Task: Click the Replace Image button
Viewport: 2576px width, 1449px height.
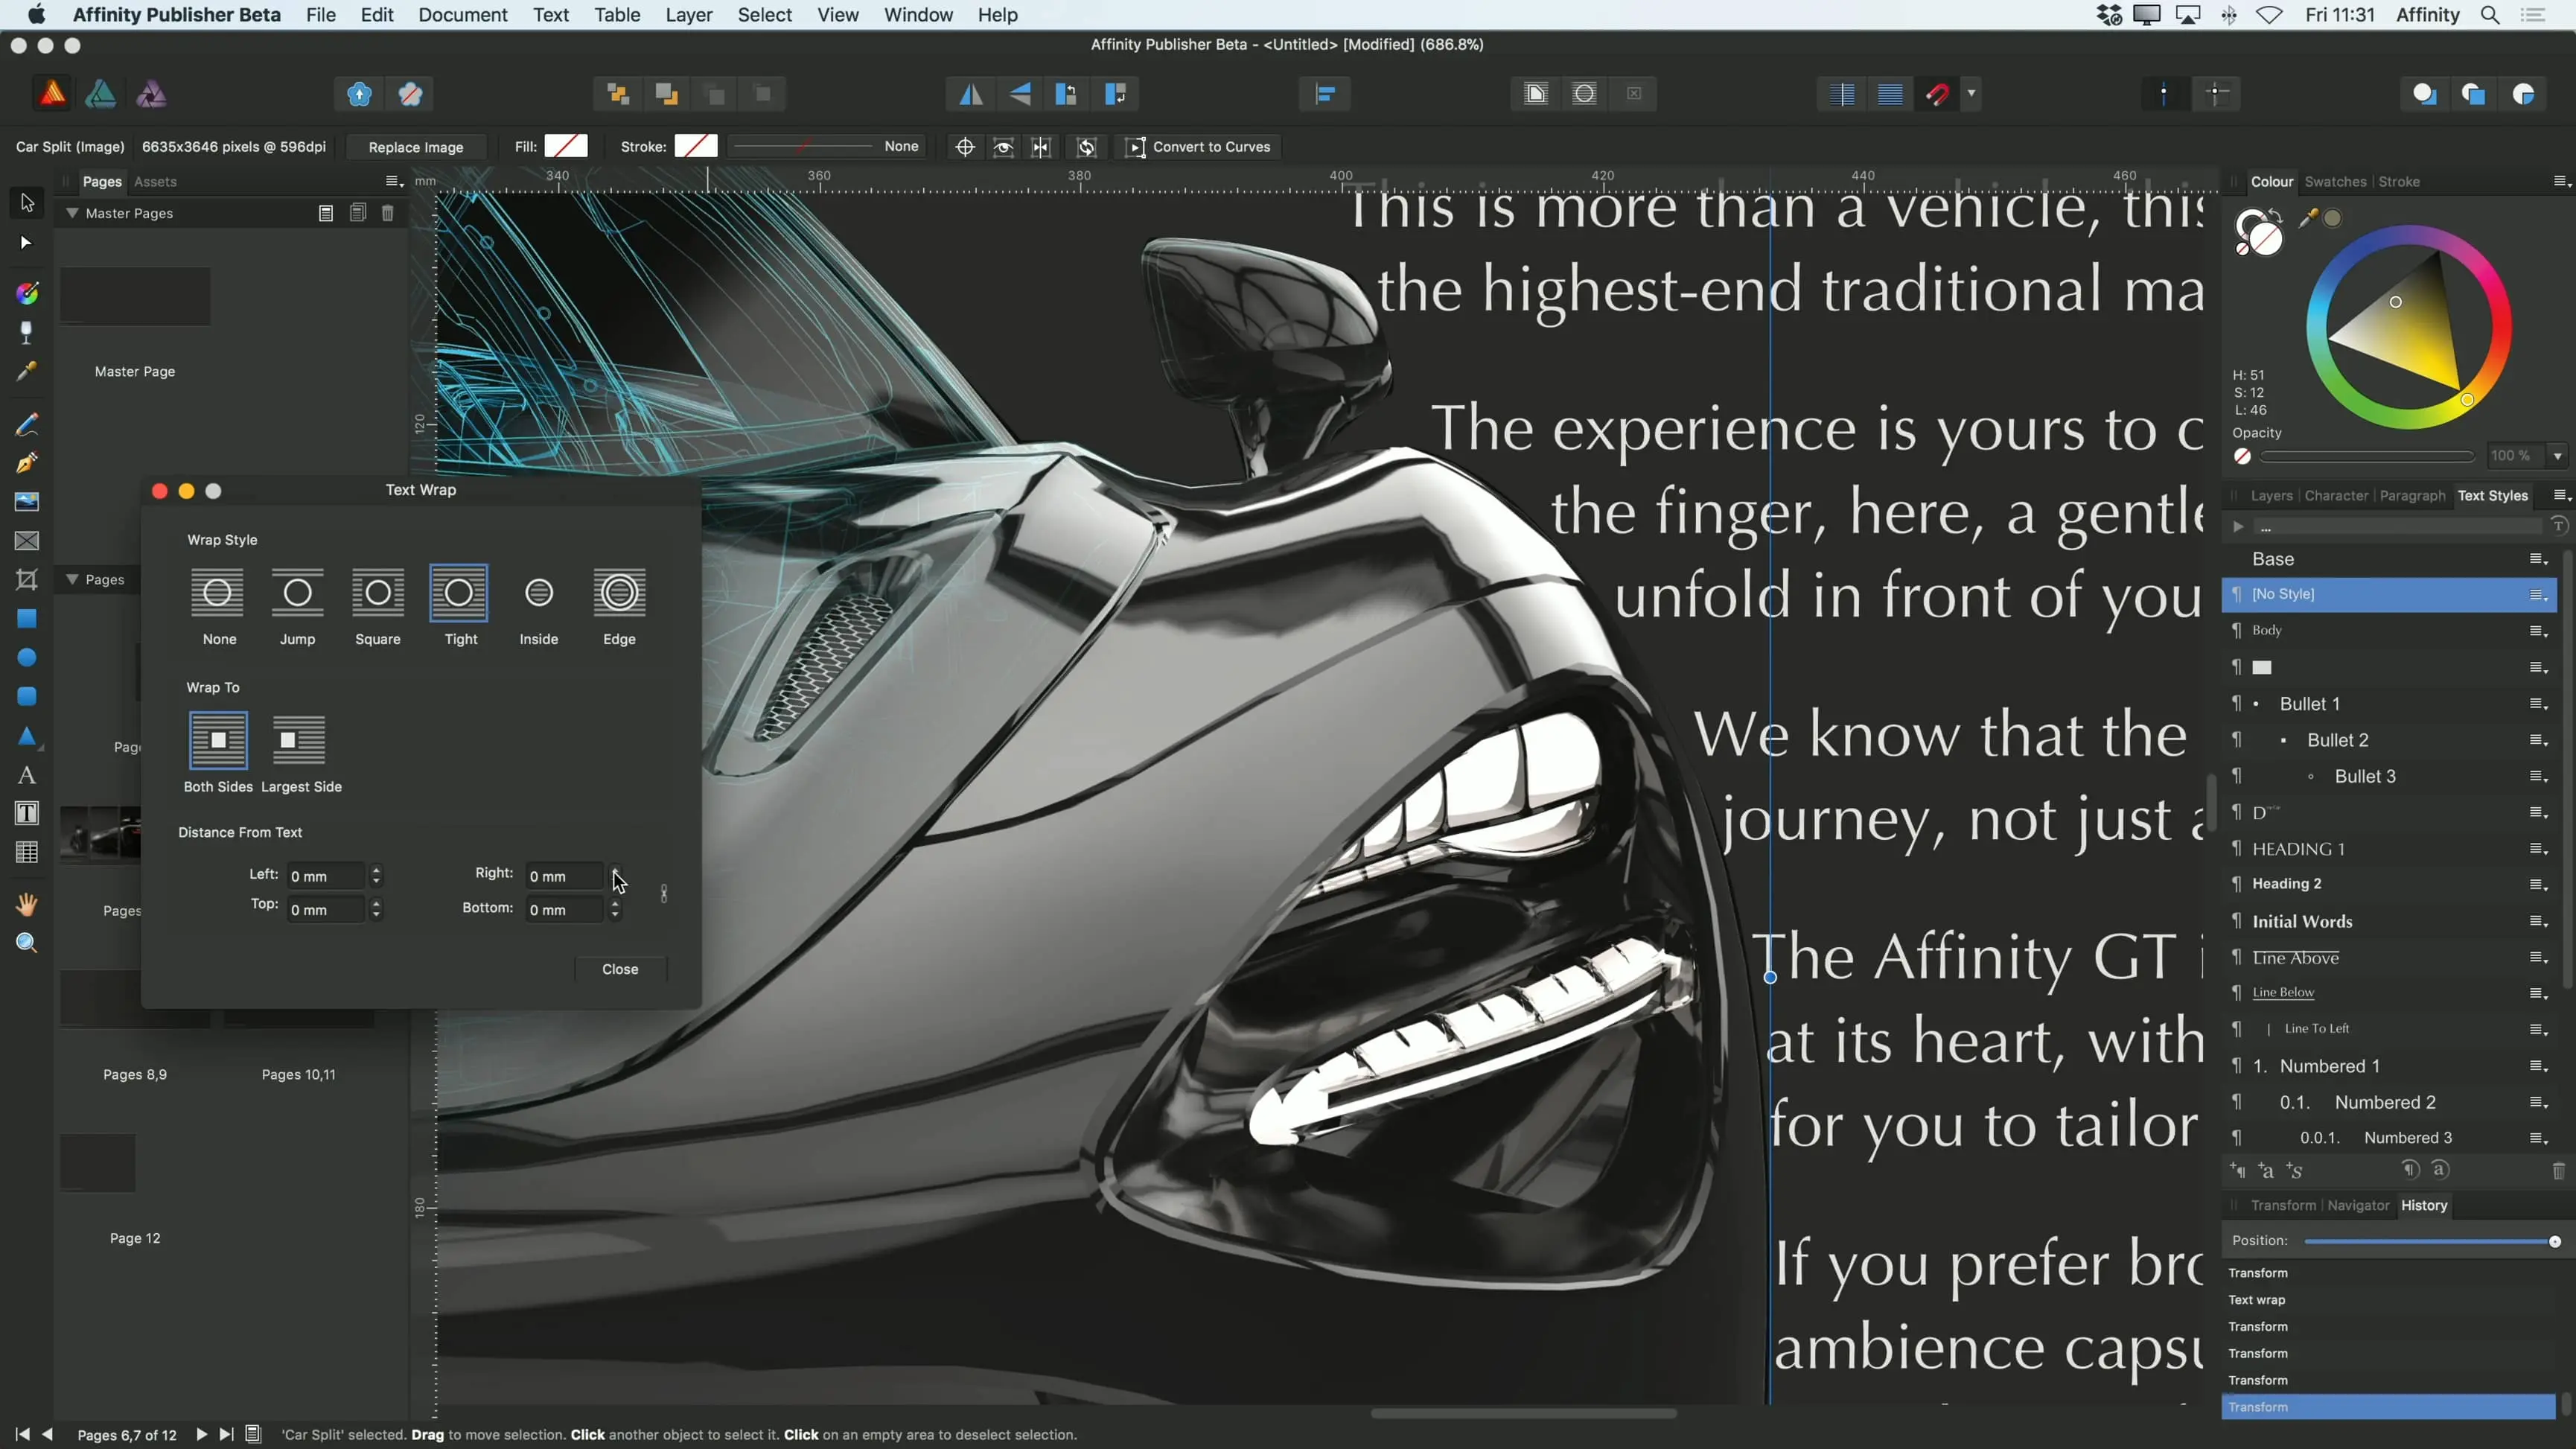Action: coord(415,147)
